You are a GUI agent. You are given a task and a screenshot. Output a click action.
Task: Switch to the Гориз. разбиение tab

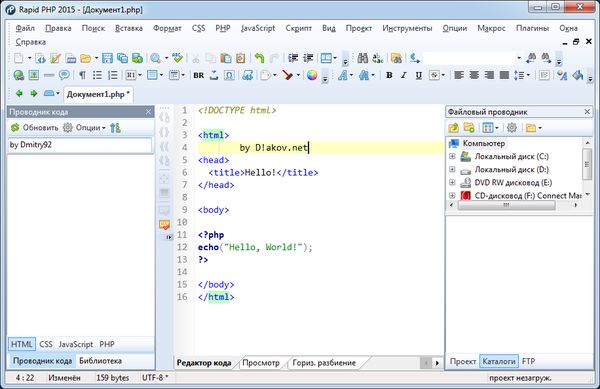[324, 363]
